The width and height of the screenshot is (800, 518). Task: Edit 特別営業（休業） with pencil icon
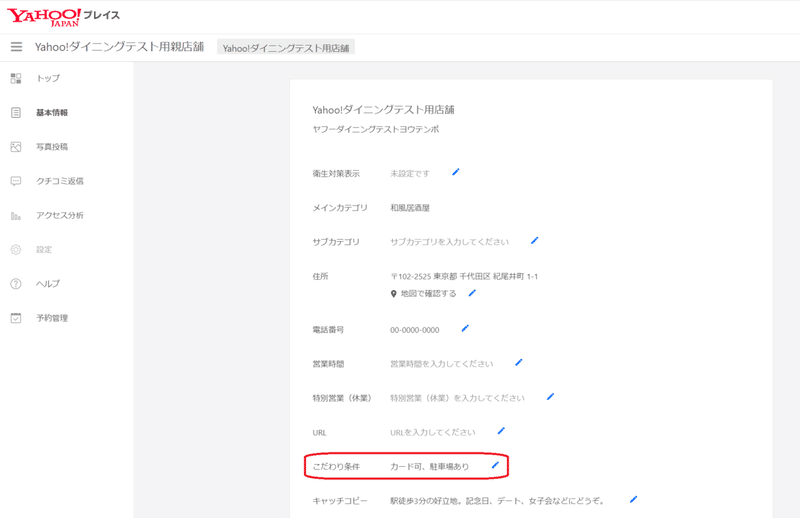(x=550, y=397)
